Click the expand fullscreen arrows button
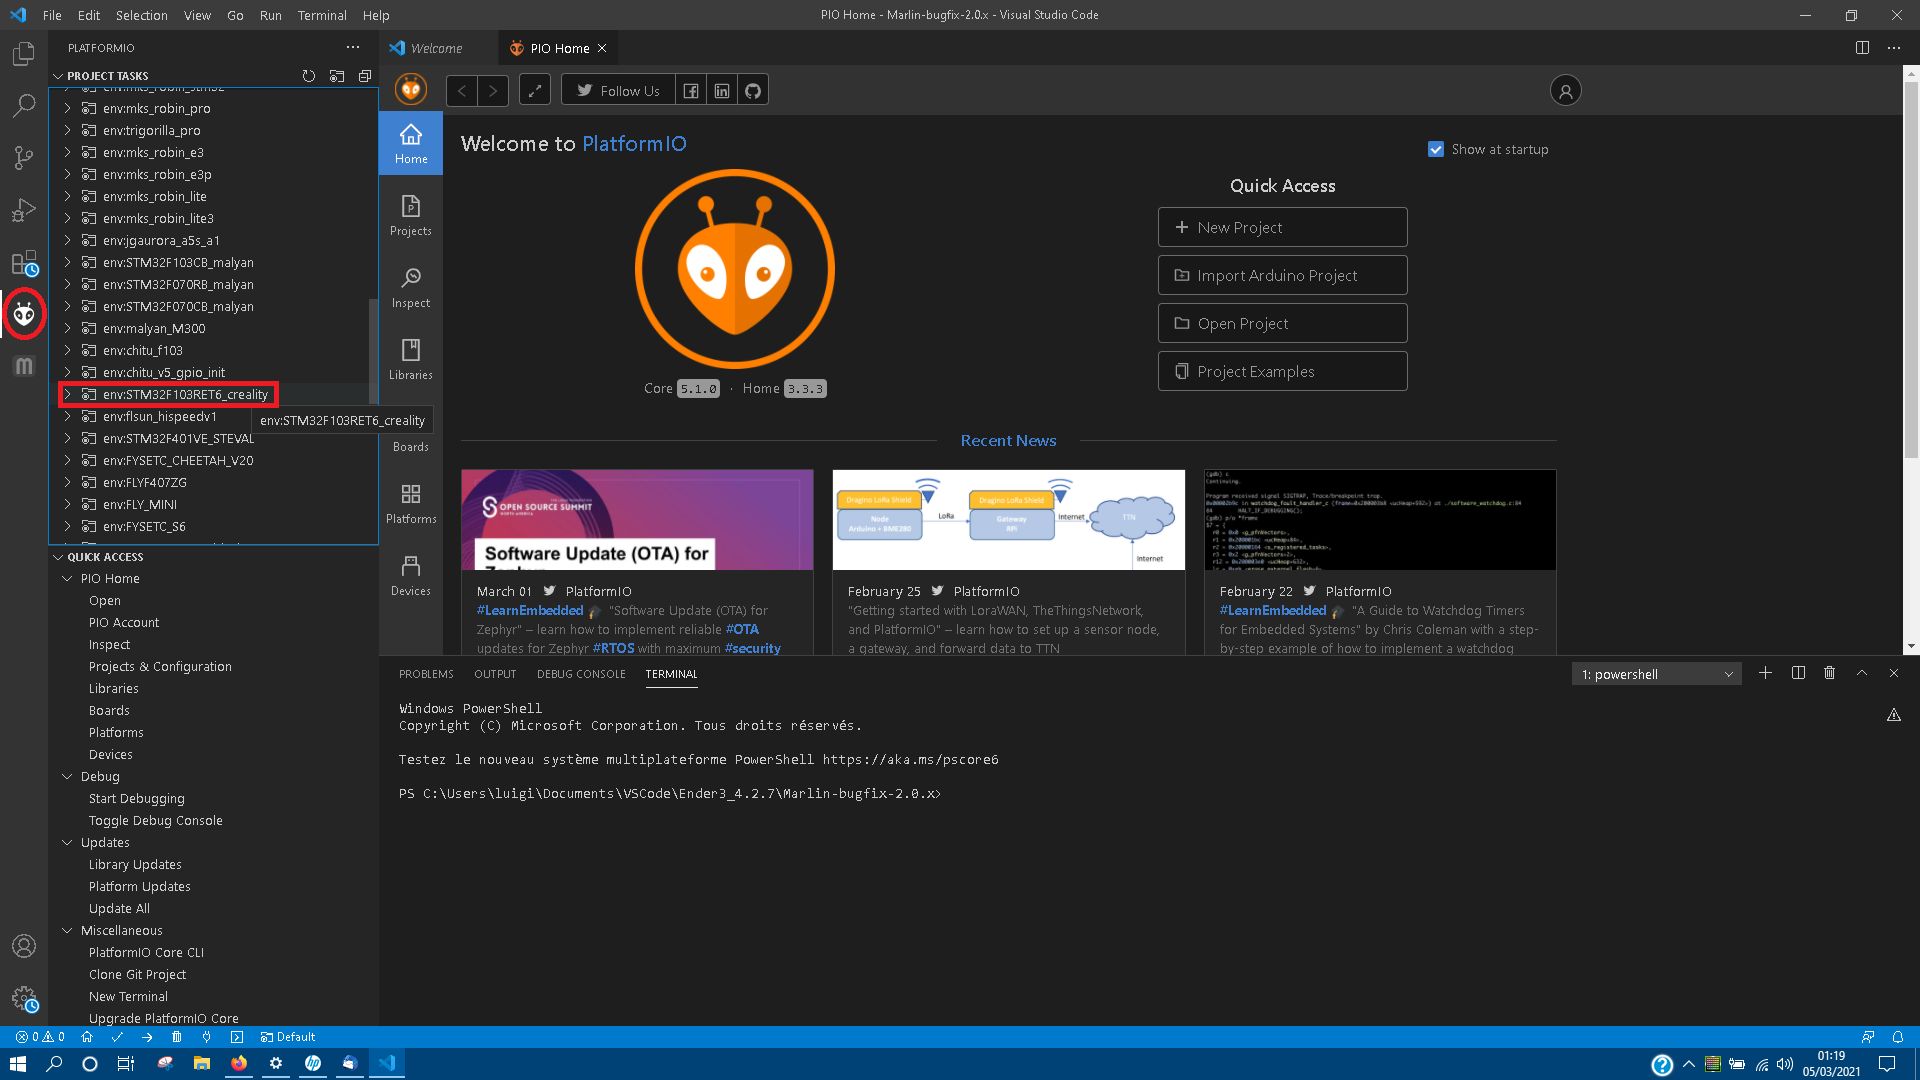This screenshot has width=1920, height=1080. [535, 91]
